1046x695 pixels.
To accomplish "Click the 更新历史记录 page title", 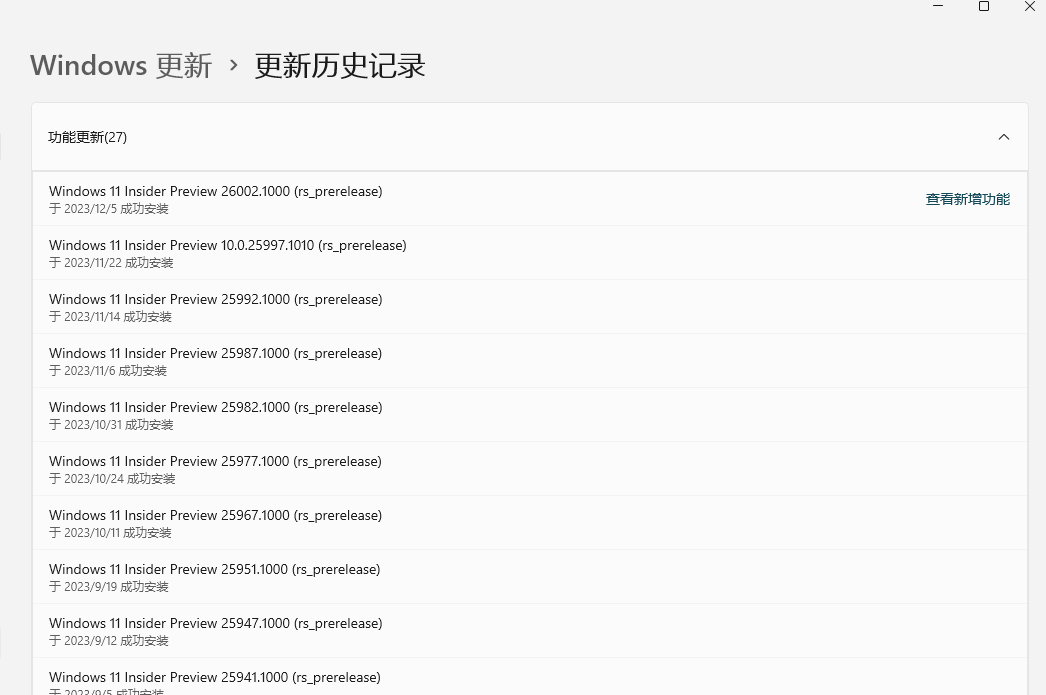I will (340, 65).
